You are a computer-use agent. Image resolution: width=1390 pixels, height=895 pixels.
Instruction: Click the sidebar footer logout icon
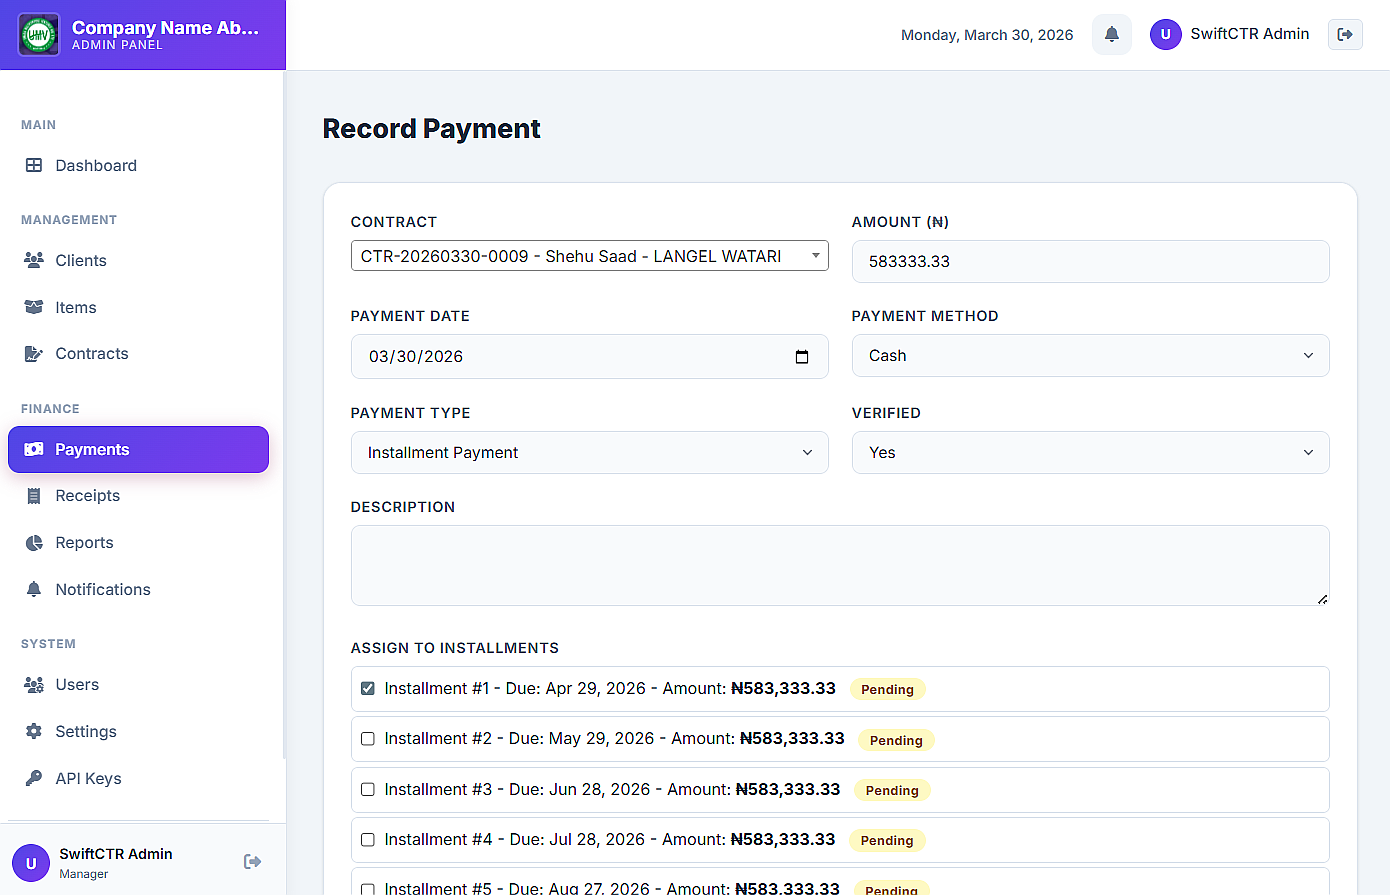point(252,861)
